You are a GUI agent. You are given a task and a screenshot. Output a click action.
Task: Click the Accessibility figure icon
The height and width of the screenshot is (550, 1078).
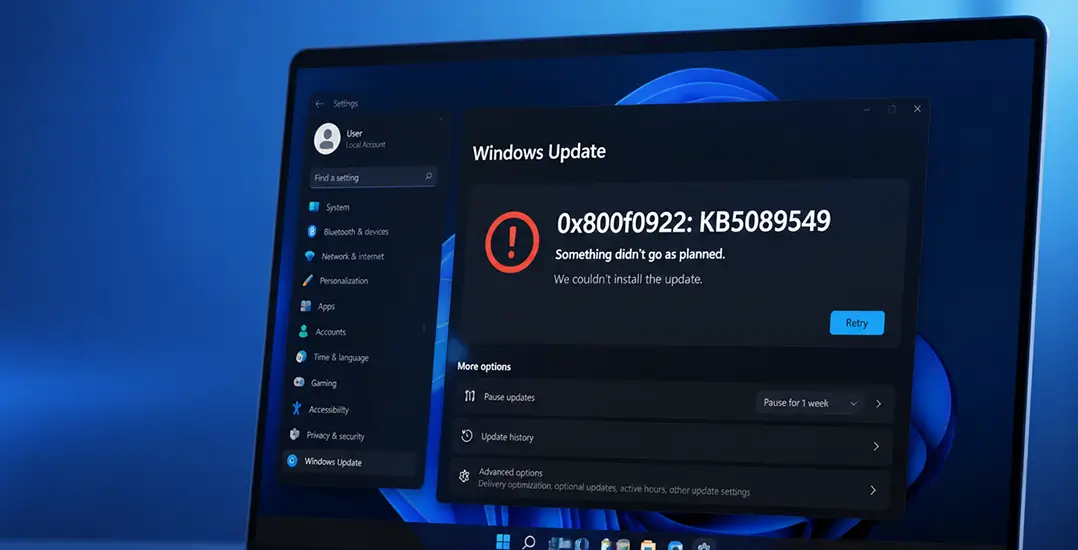coord(296,408)
